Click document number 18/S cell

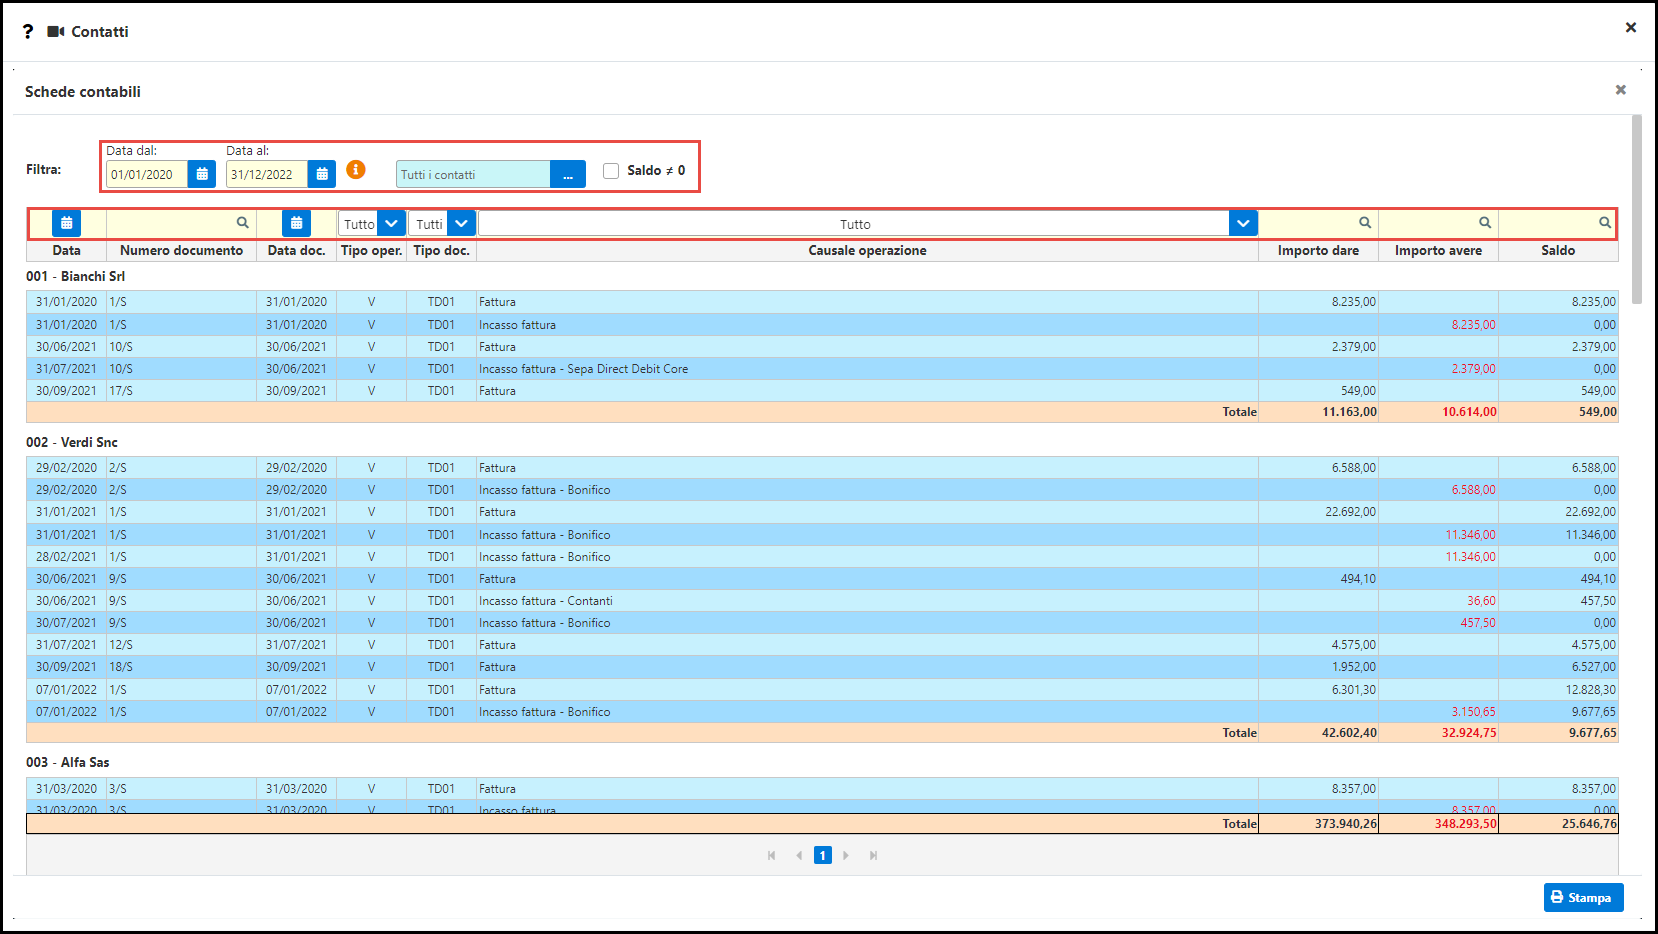tap(181, 667)
